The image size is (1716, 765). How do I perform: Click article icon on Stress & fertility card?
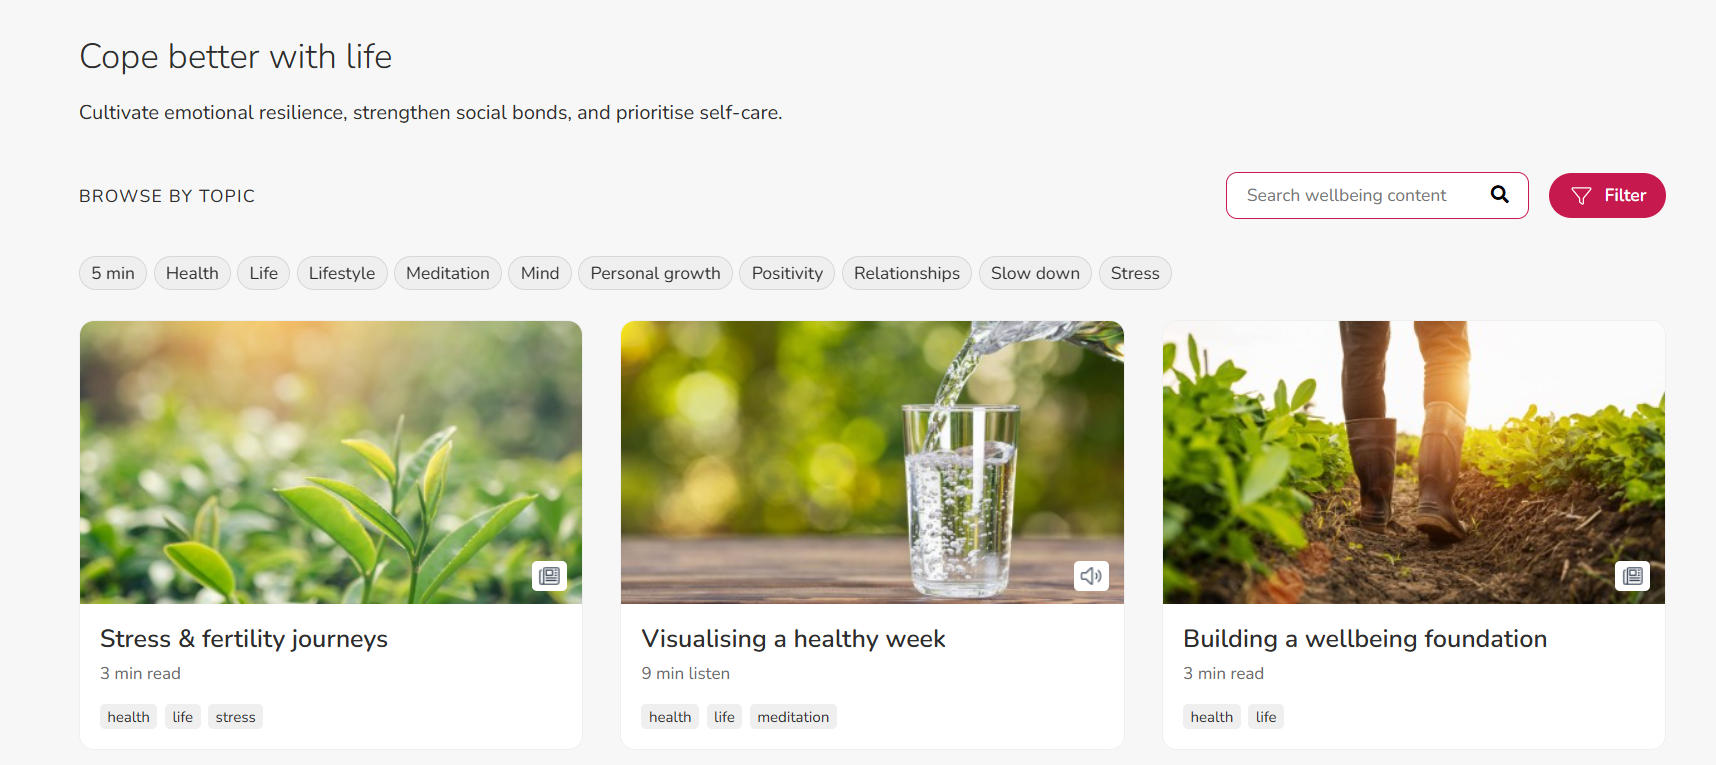click(x=549, y=576)
